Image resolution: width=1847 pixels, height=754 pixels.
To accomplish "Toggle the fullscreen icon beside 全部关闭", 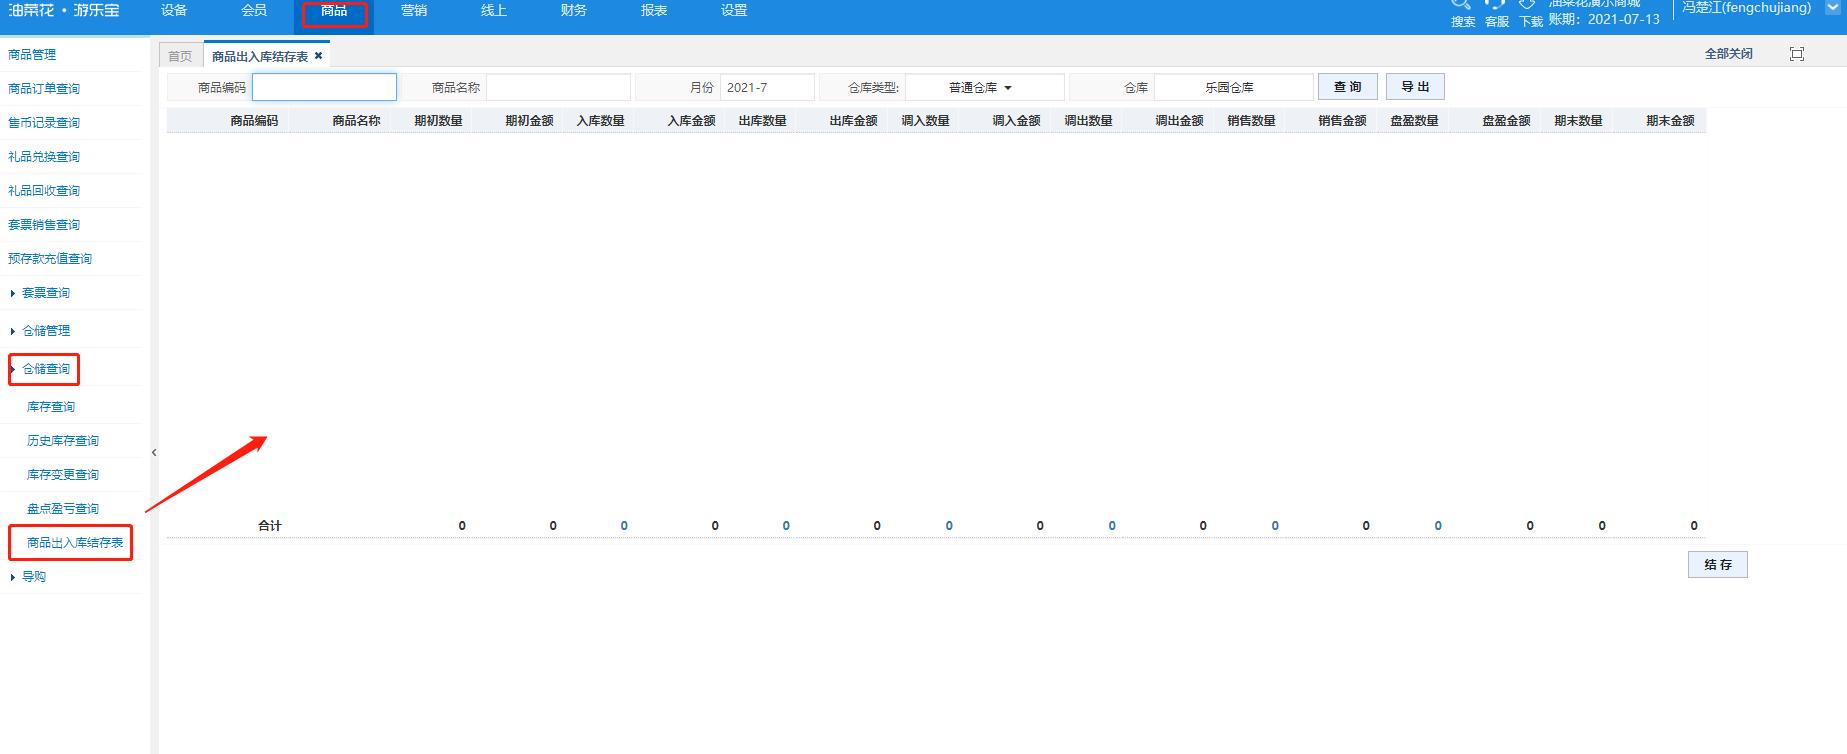I will (1796, 54).
